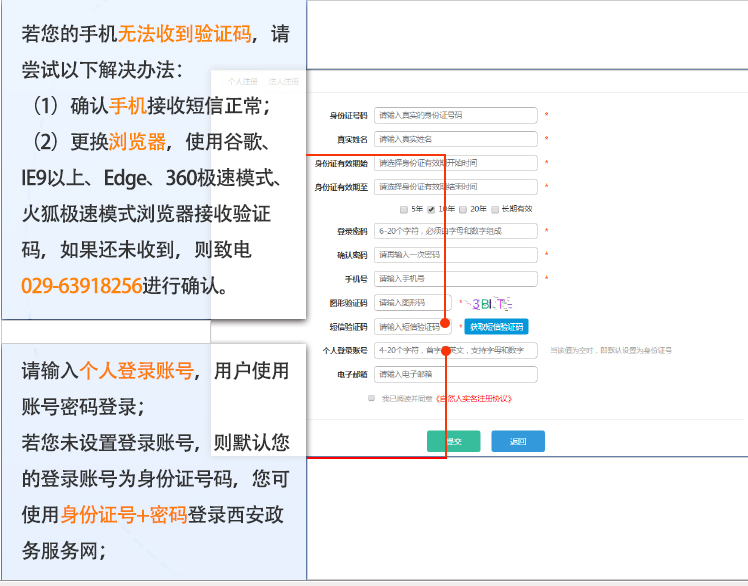Check the agreement 我已阅读并同意 checkbox
The image size is (748, 586).
pos(371,398)
